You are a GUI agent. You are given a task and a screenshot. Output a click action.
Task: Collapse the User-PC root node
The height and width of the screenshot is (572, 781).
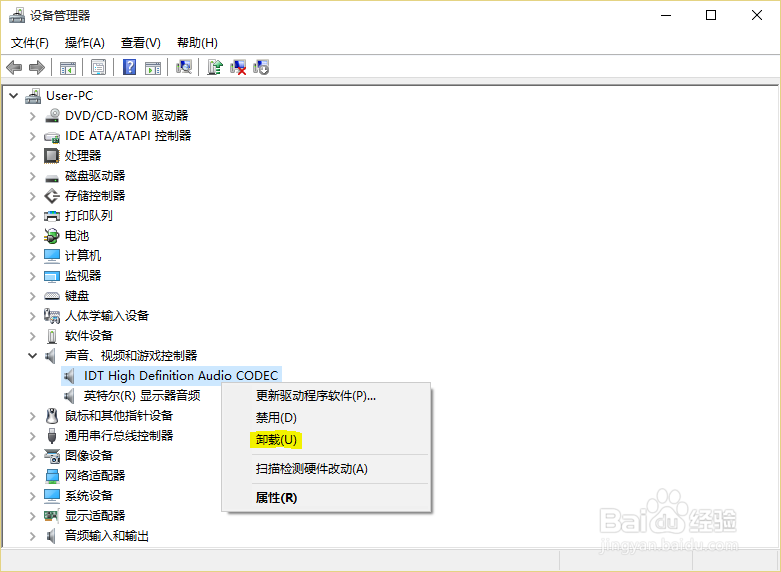click(13, 96)
